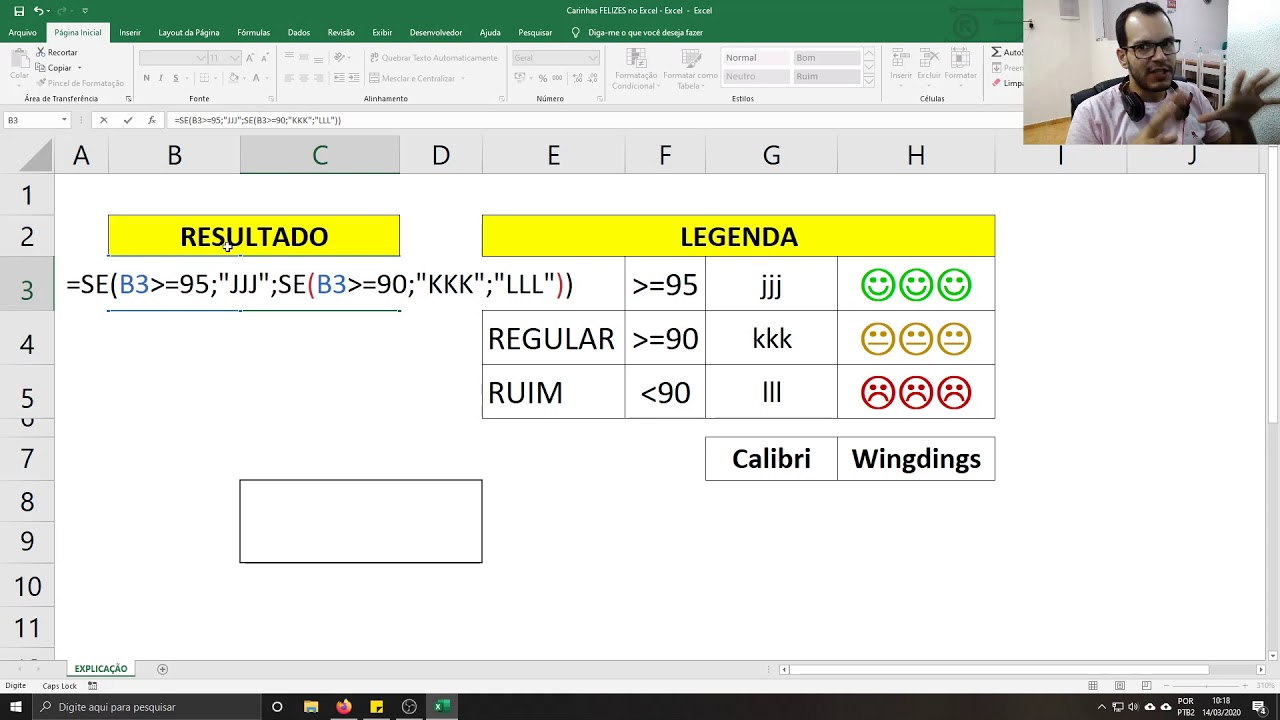
Task: Open the font size dropdown
Action: [236, 58]
